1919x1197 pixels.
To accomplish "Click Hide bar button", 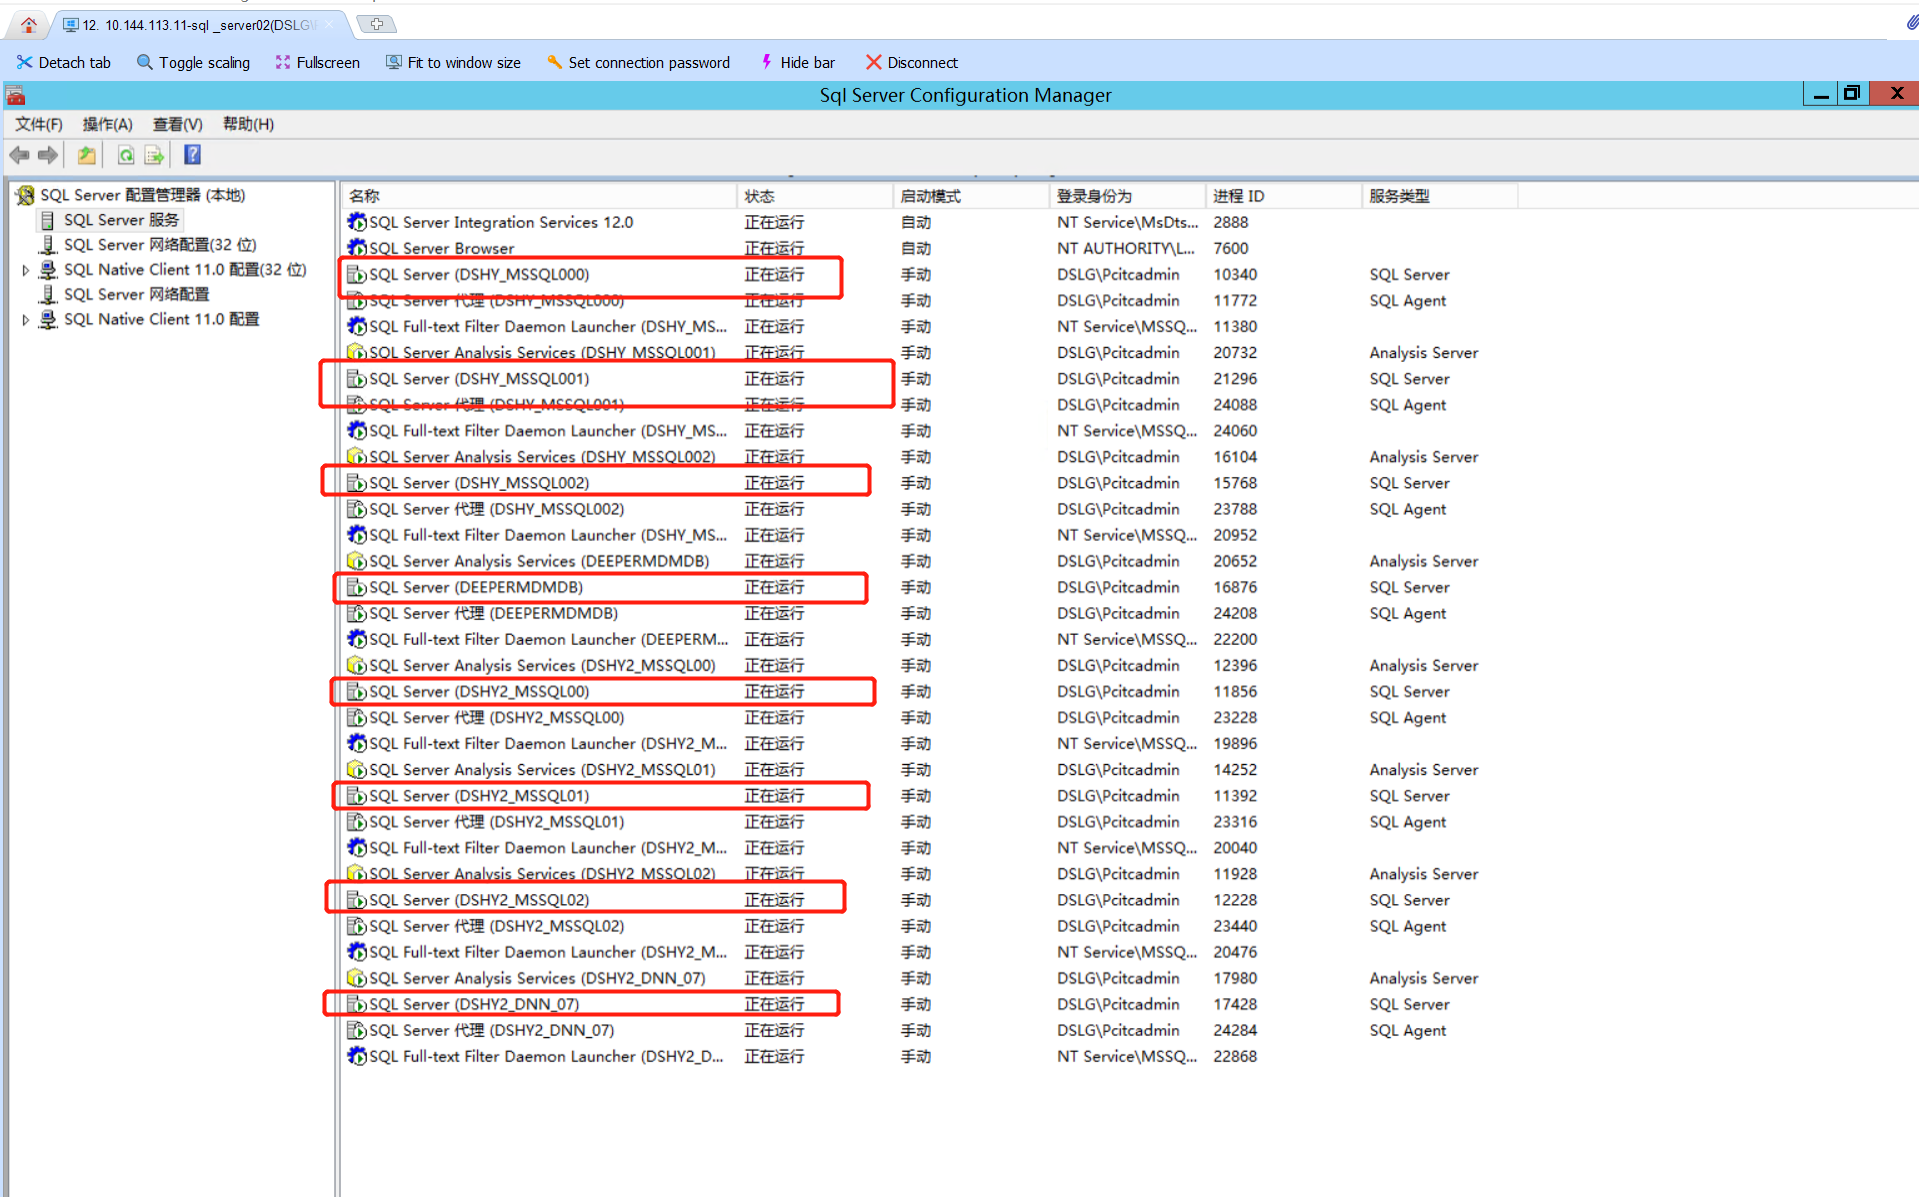I will click(x=798, y=62).
